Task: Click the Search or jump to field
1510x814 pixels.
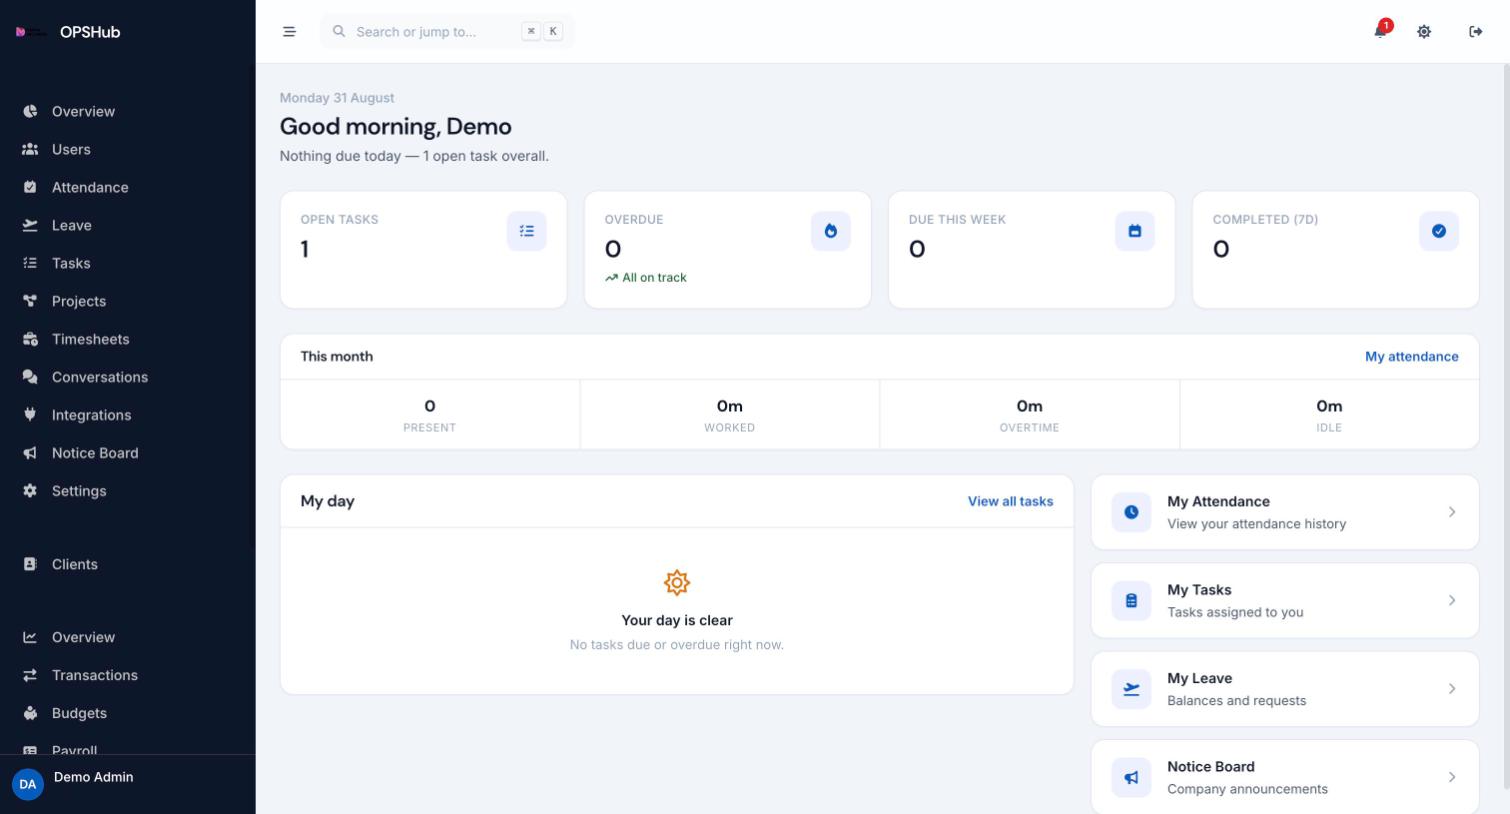Action: click(447, 31)
